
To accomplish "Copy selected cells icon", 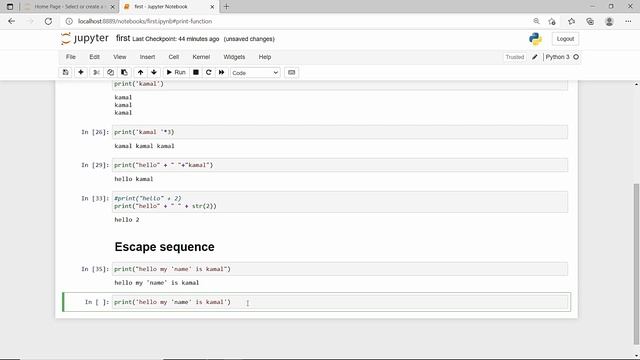I will pos(110,72).
